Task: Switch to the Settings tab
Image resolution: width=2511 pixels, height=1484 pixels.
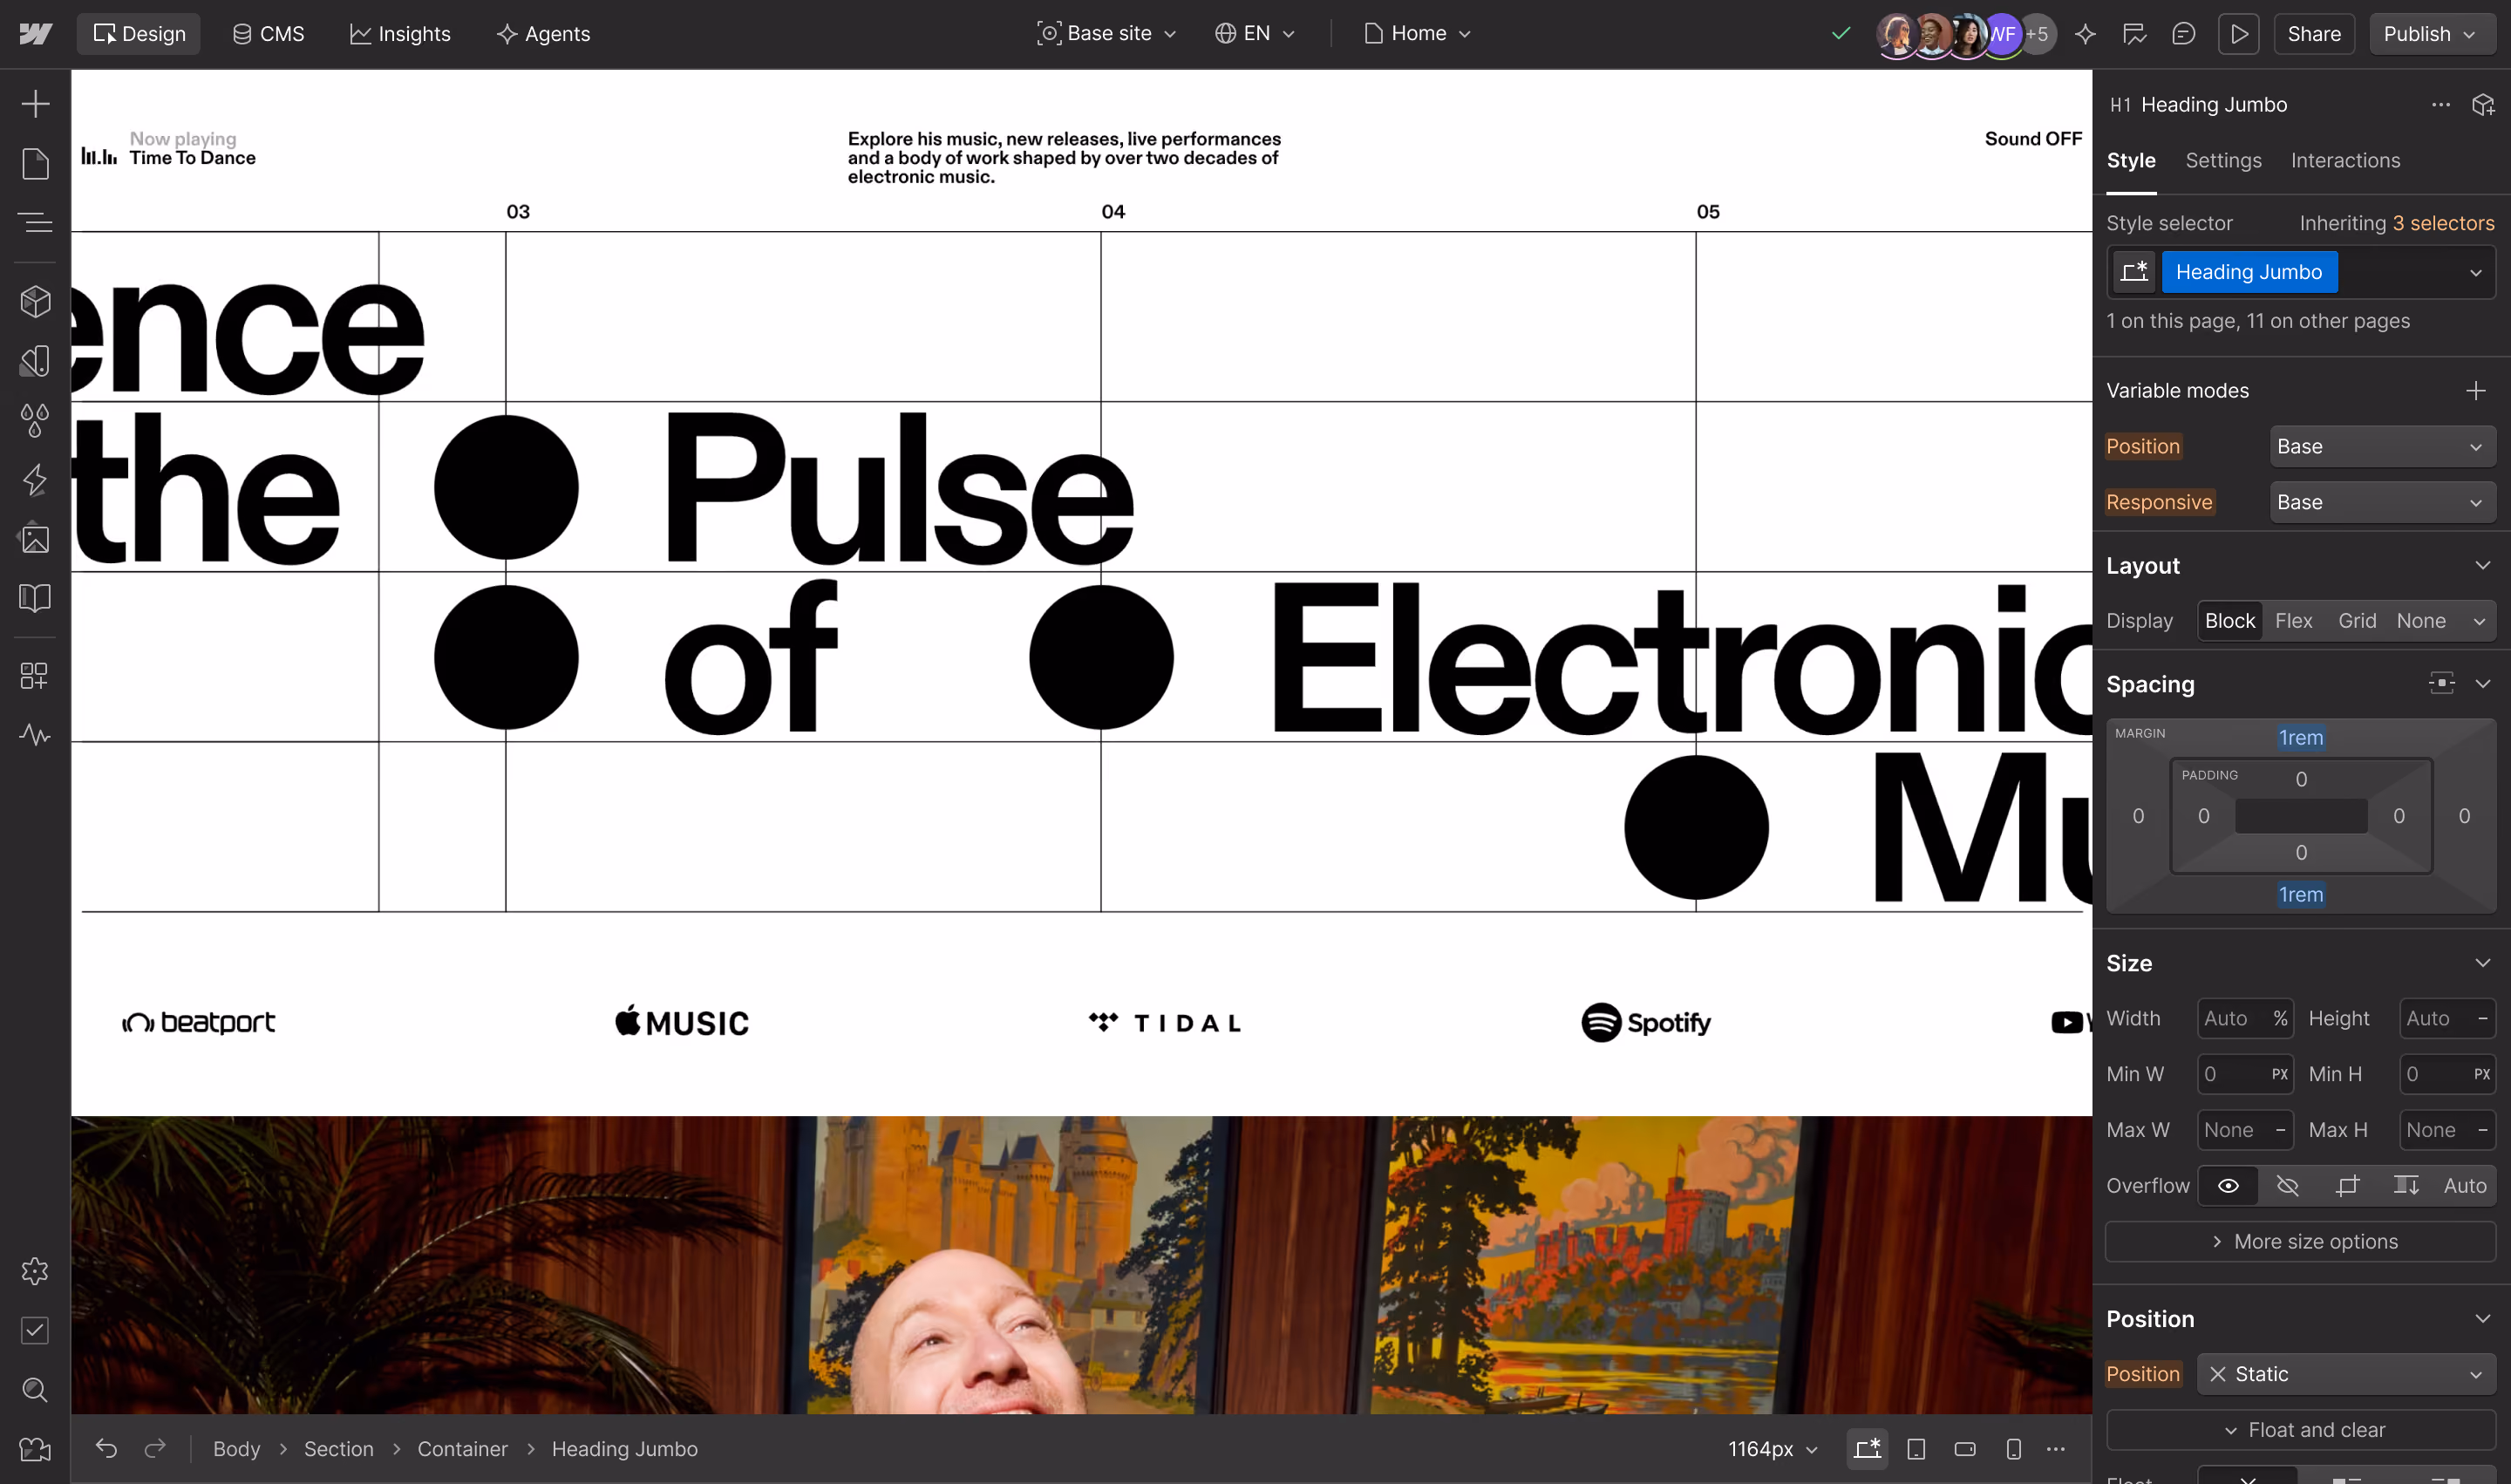Action: (2223, 161)
